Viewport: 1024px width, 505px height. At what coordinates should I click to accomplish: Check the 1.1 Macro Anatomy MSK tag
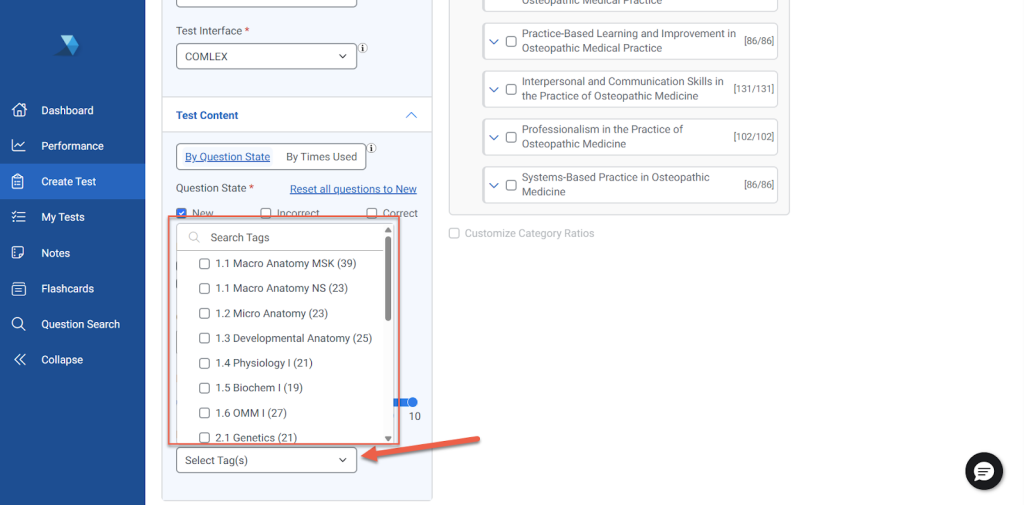[205, 264]
